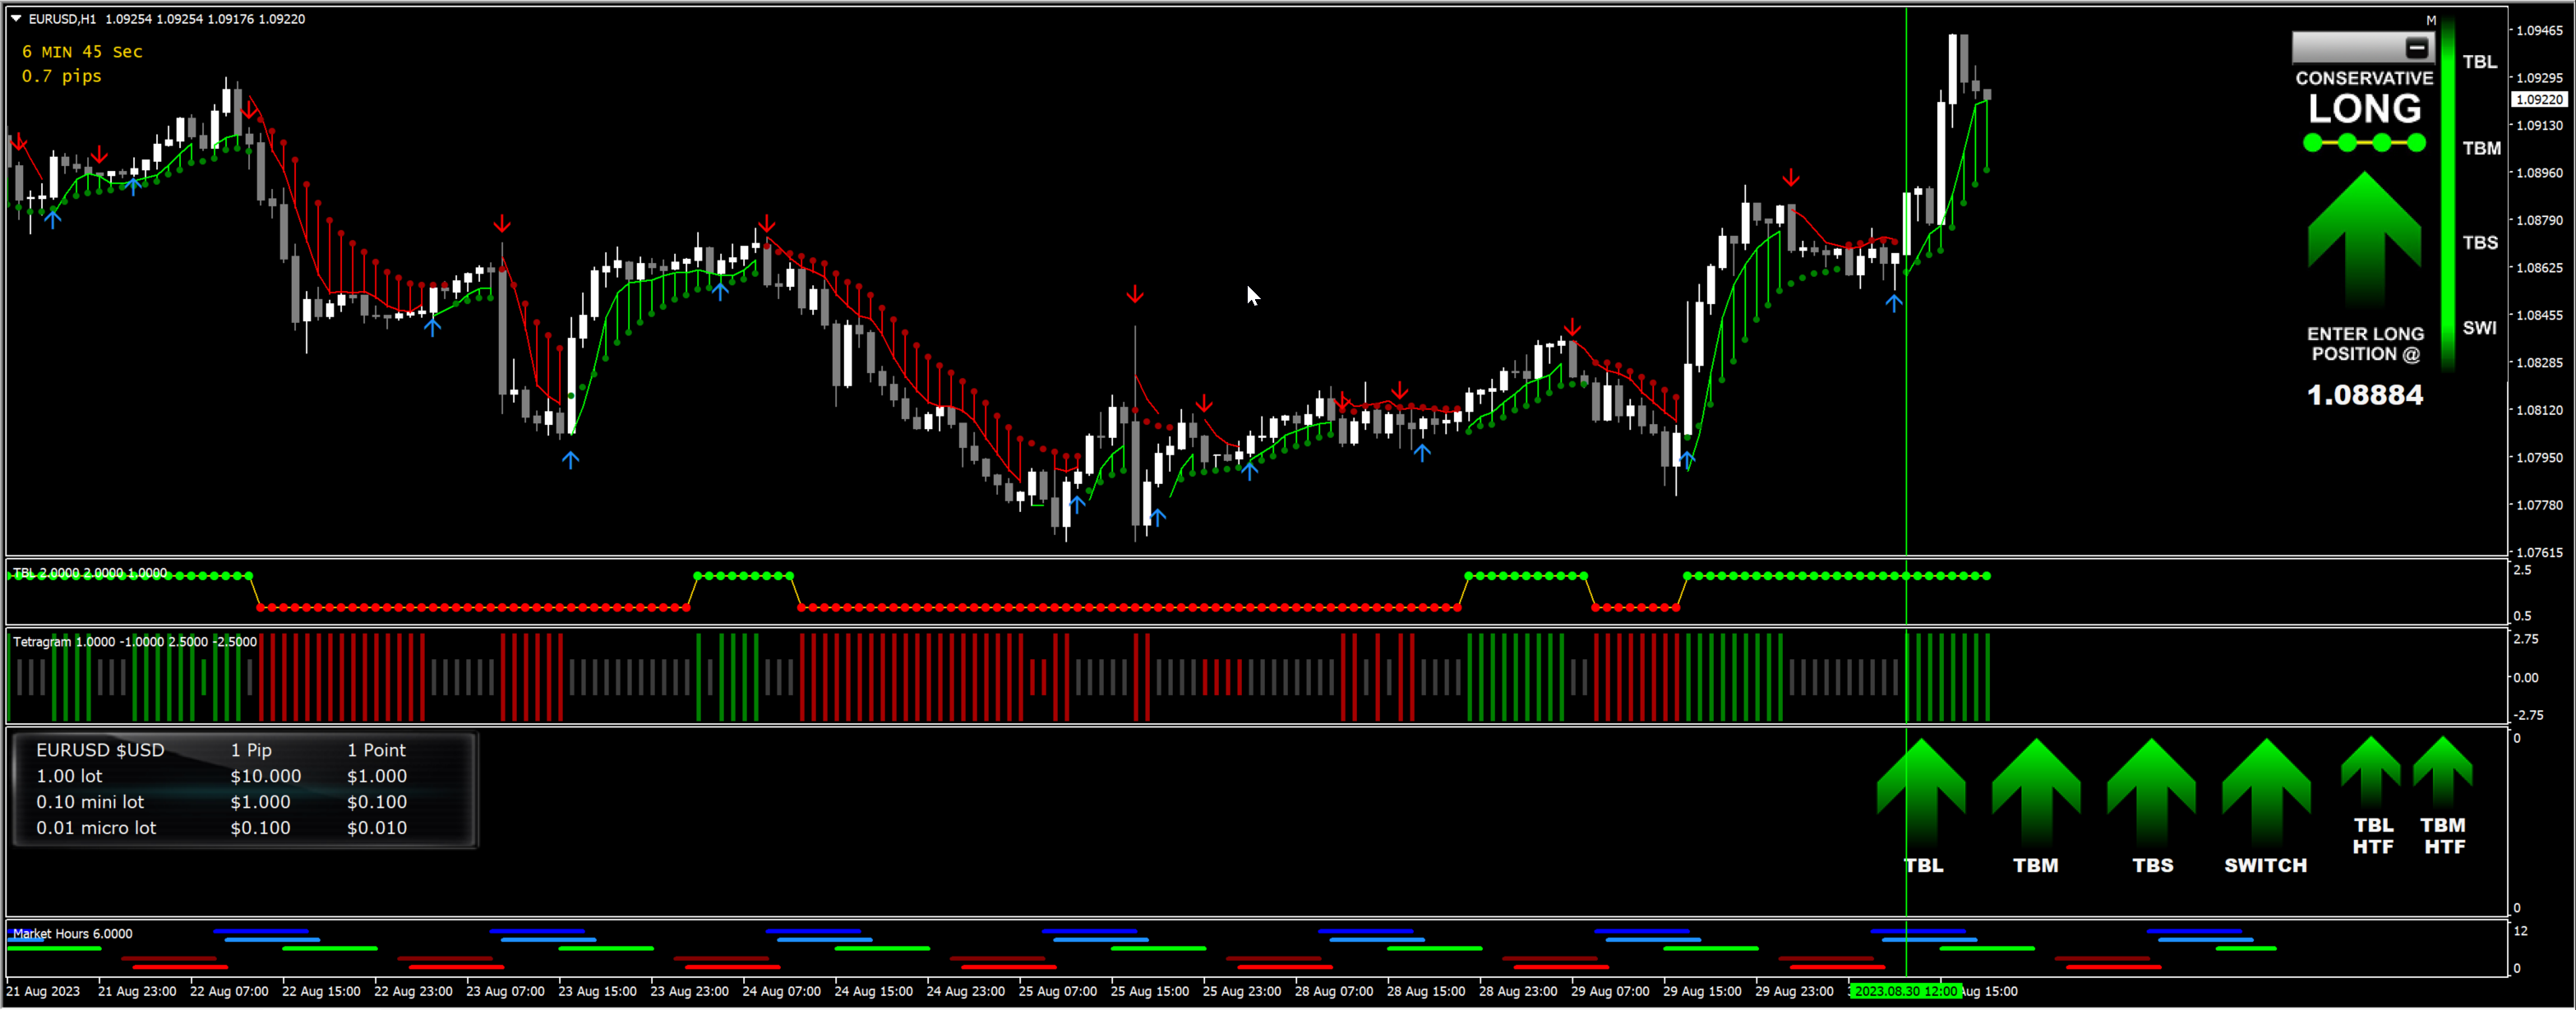The image size is (2576, 1010).
Task: Click the SWI label on the meter
Action: (2479, 328)
